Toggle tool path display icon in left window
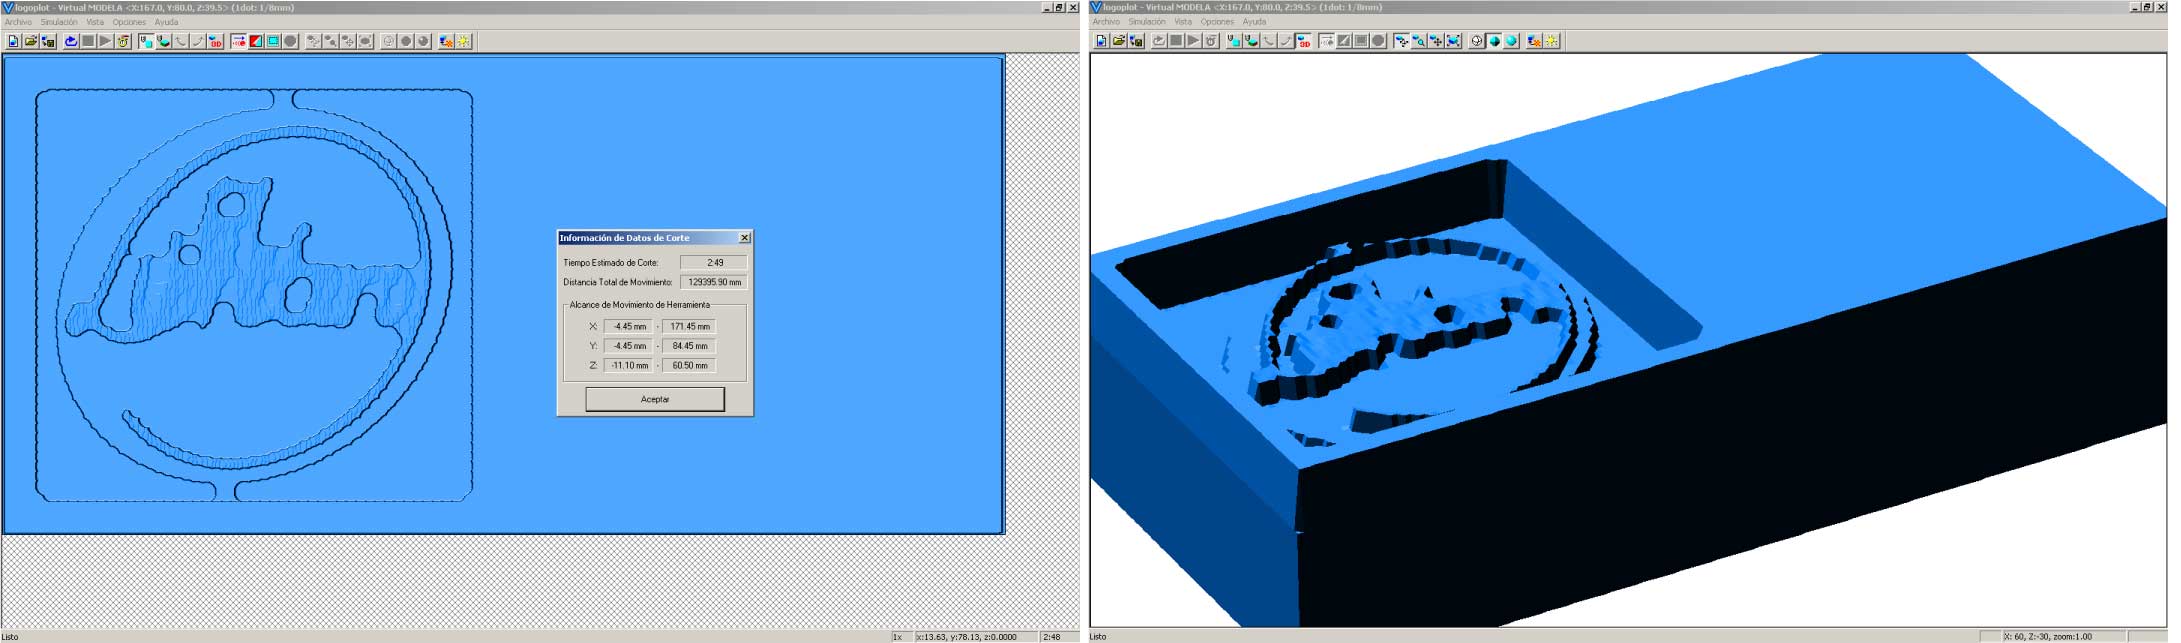This screenshot has height=643, width=2181. pos(239,41)
